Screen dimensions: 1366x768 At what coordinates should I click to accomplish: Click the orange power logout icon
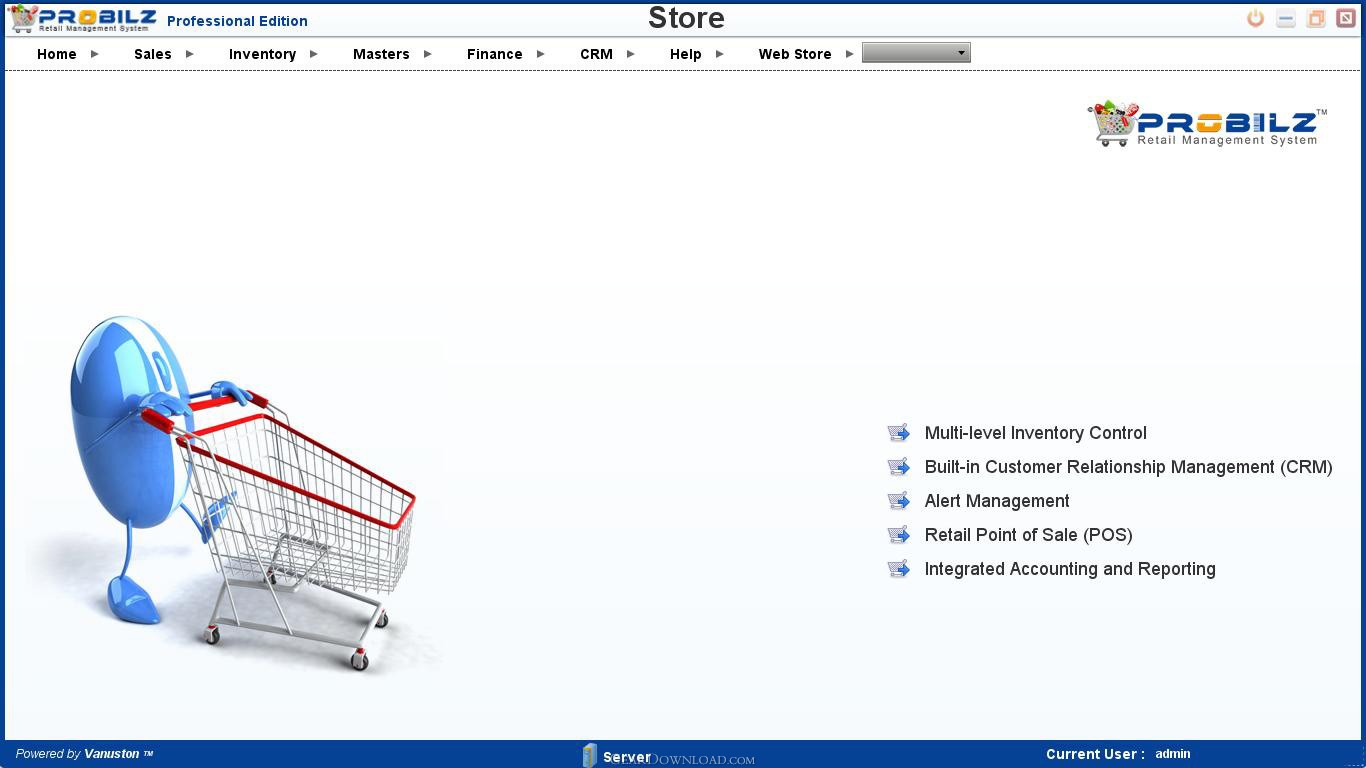(1255, 19)
